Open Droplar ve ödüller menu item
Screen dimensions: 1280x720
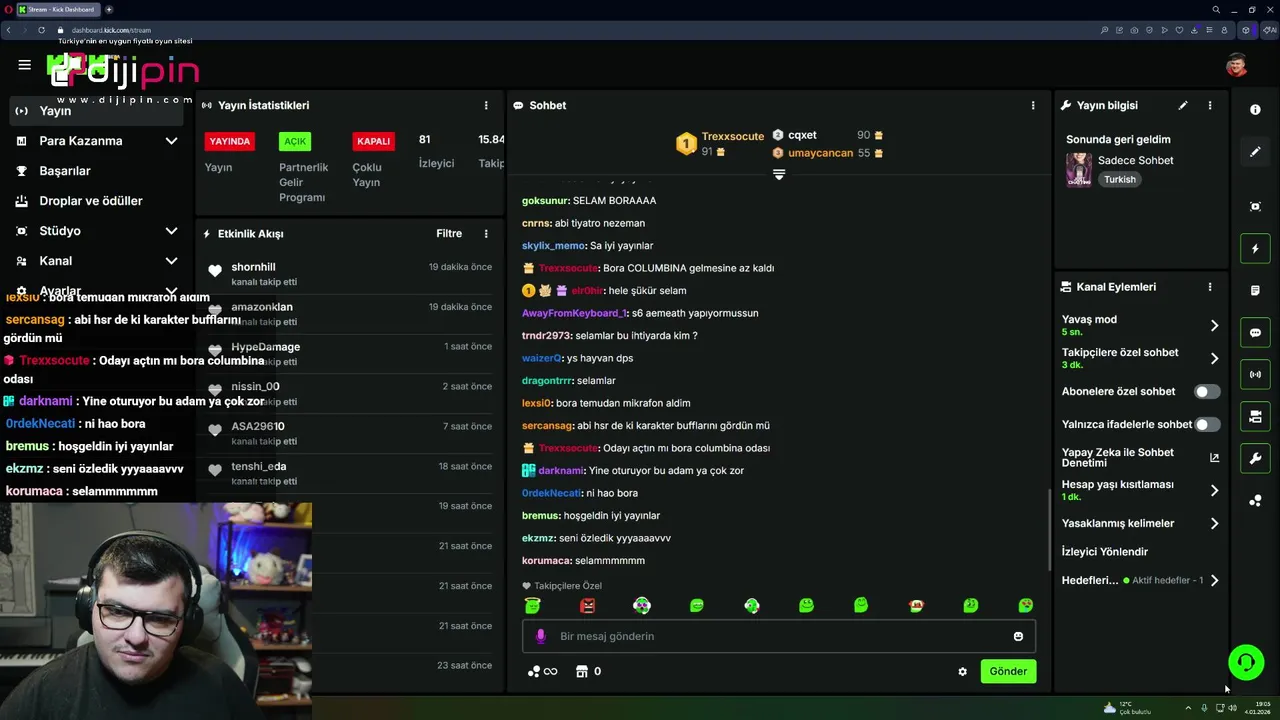(90, 201)
